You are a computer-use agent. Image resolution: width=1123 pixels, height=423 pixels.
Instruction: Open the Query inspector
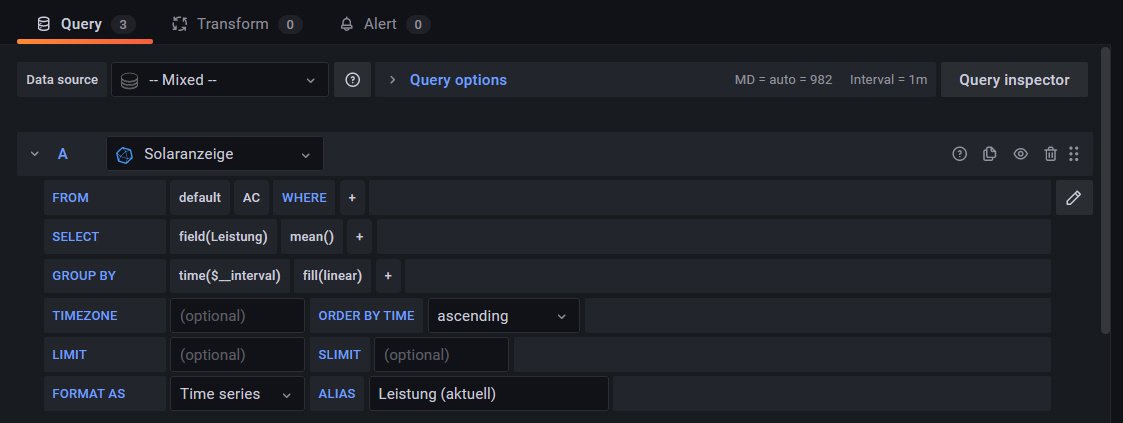(x=1014, y=80)
